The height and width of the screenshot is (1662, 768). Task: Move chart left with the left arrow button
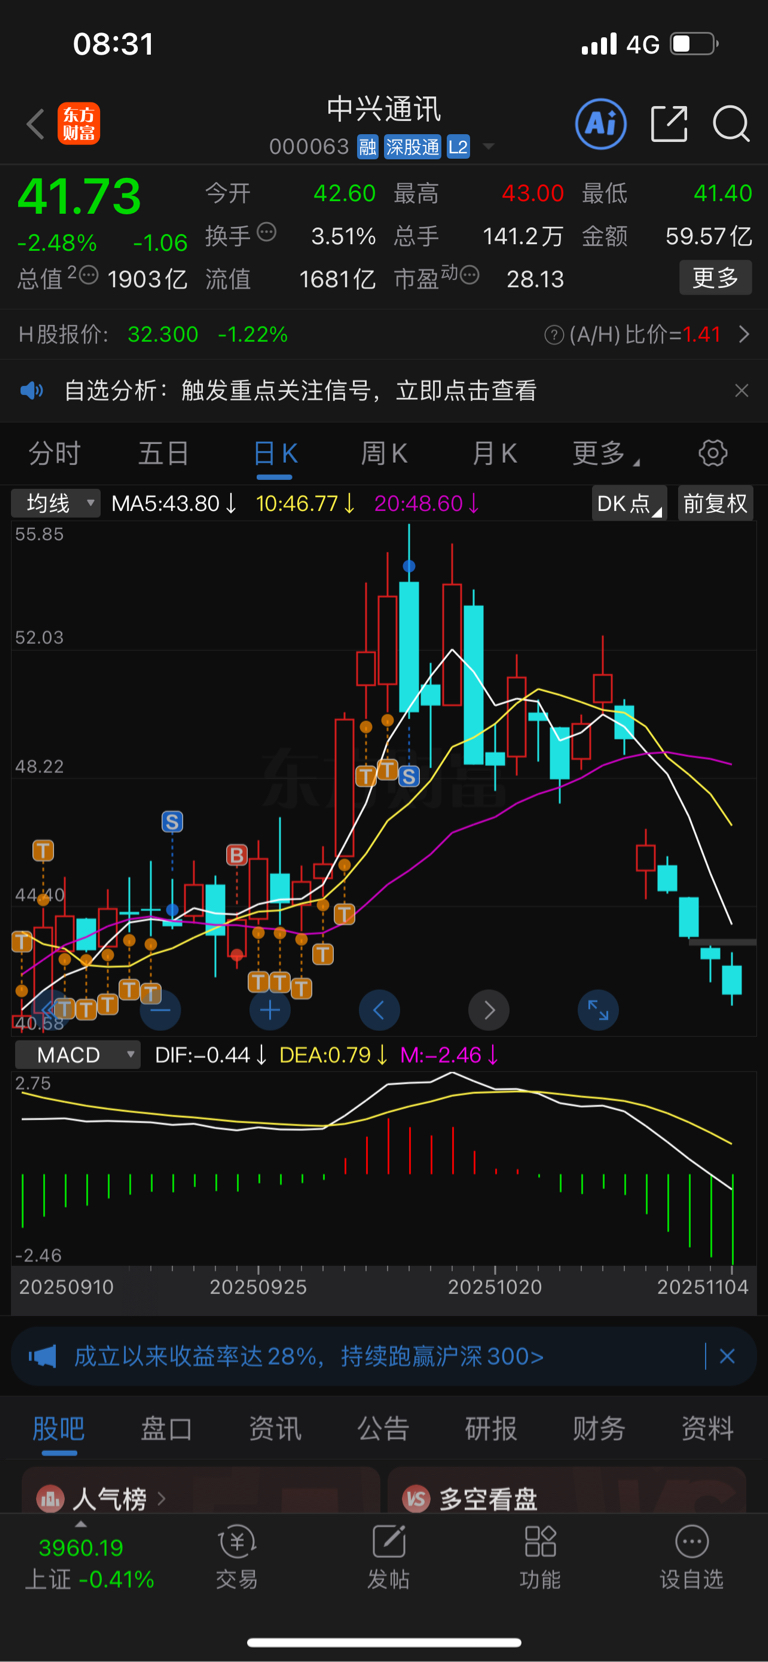(379, 1010)
